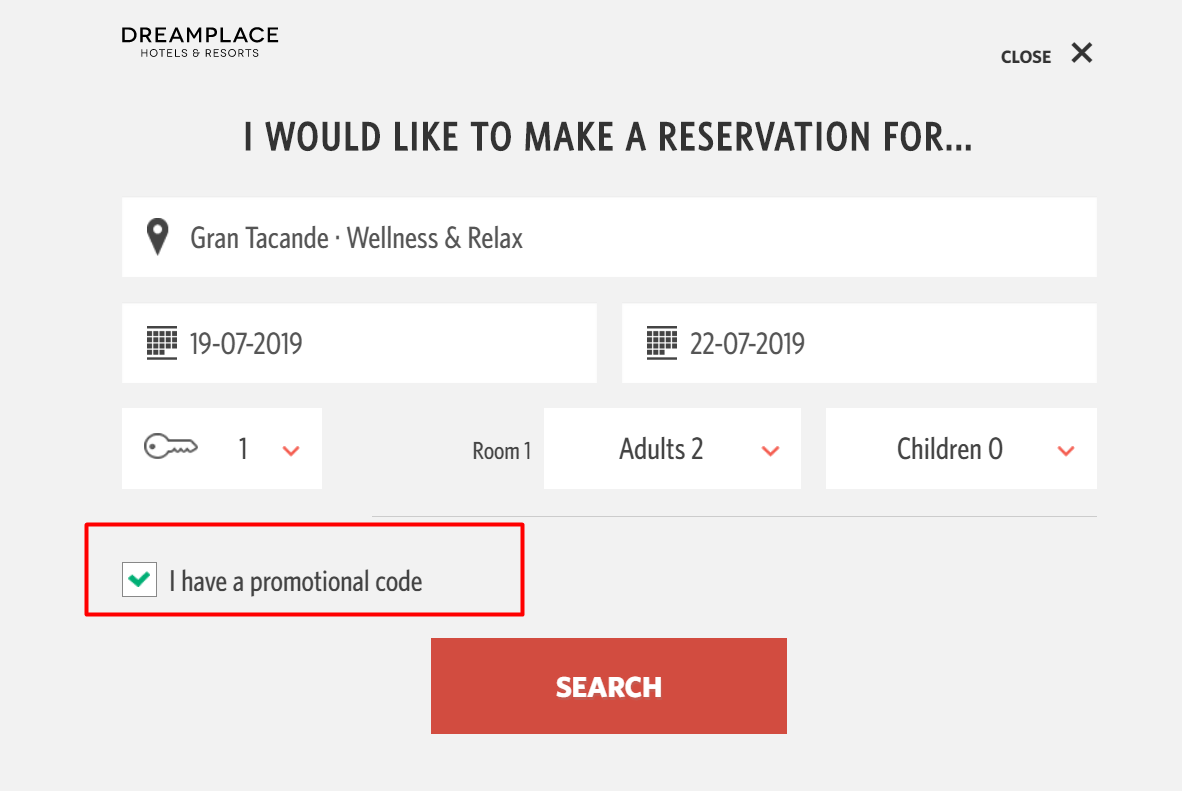Click the X close icon
1182x791 pixels.
[1081, 54]
